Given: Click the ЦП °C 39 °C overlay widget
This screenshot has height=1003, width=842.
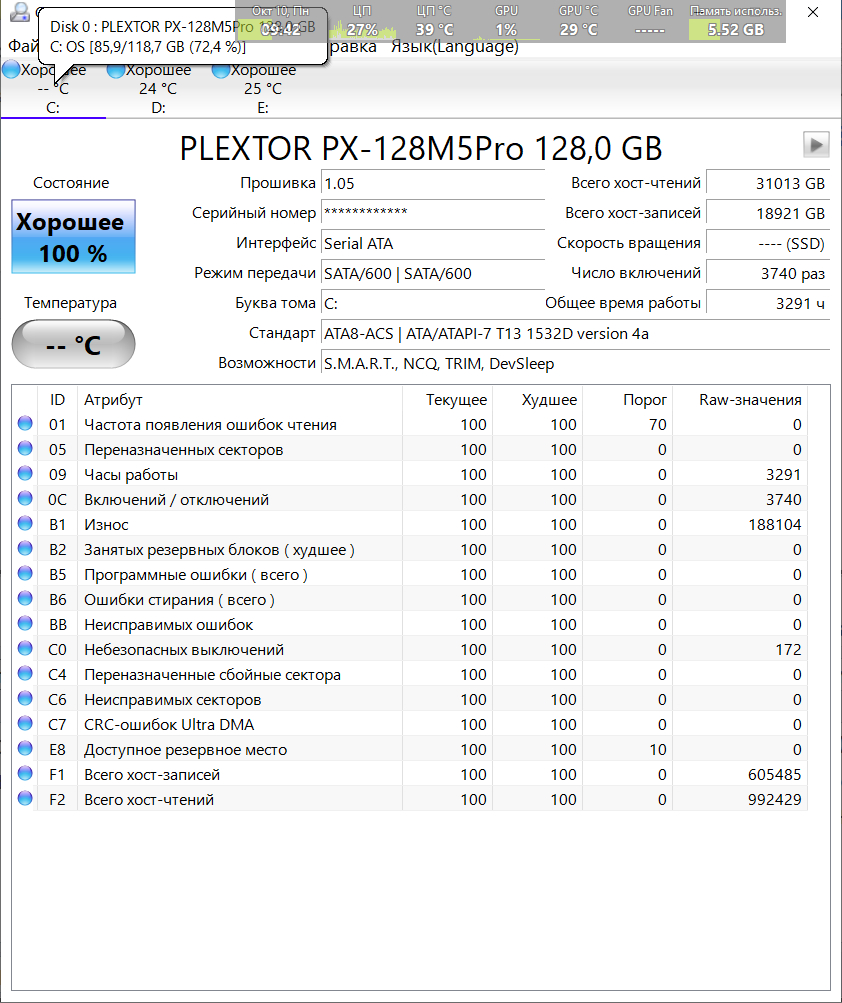Looking at the screenshot, I should (x=434, y=22).
